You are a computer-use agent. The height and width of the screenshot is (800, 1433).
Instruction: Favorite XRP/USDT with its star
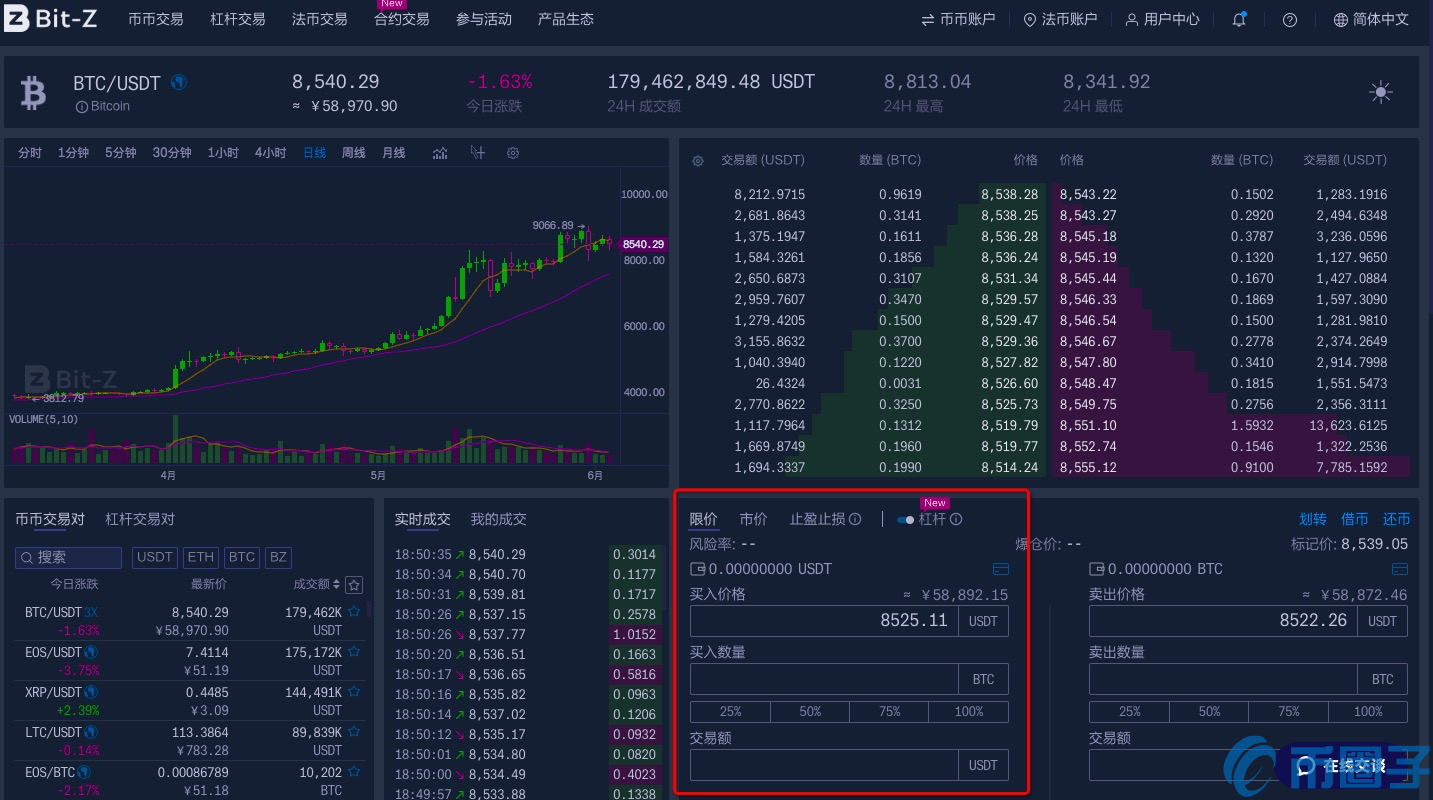[354, 691]
